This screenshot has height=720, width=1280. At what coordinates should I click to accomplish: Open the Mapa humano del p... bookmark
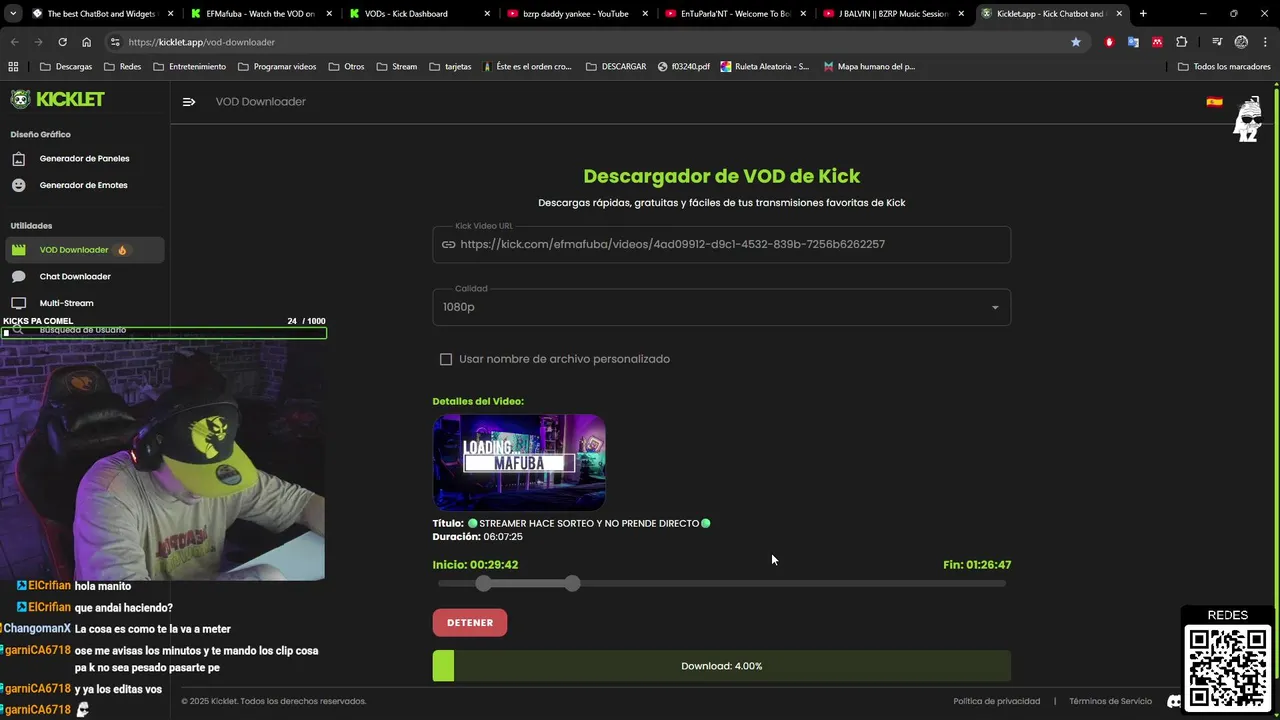pos(869,67)
